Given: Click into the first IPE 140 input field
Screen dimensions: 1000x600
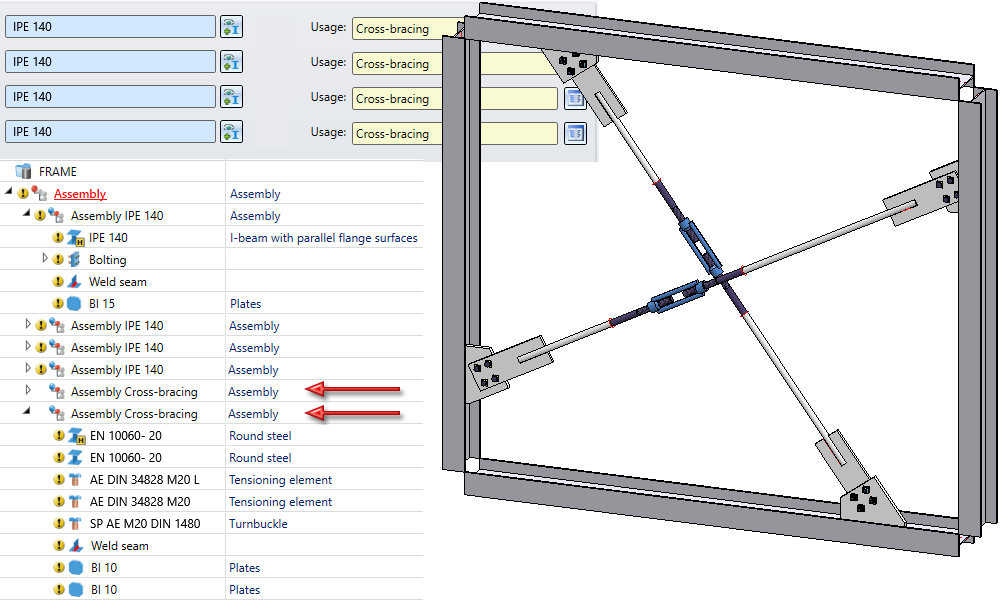Looking at the screenshot, I should pyautogui.click(x=110, y=27).
